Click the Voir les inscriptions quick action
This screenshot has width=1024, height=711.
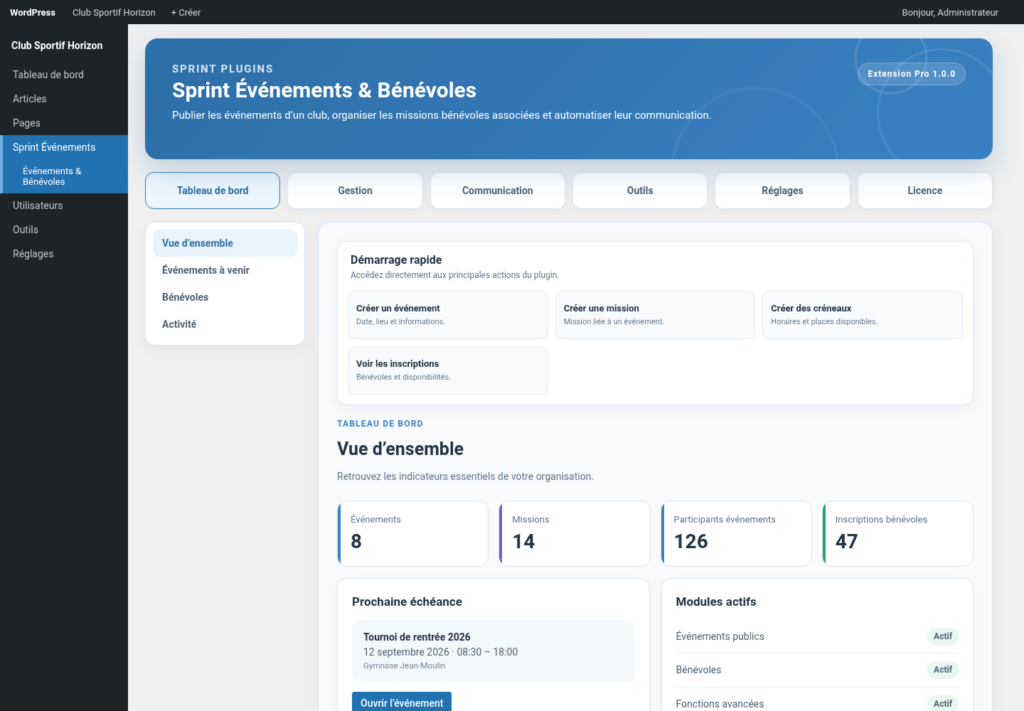click(447, 370)
